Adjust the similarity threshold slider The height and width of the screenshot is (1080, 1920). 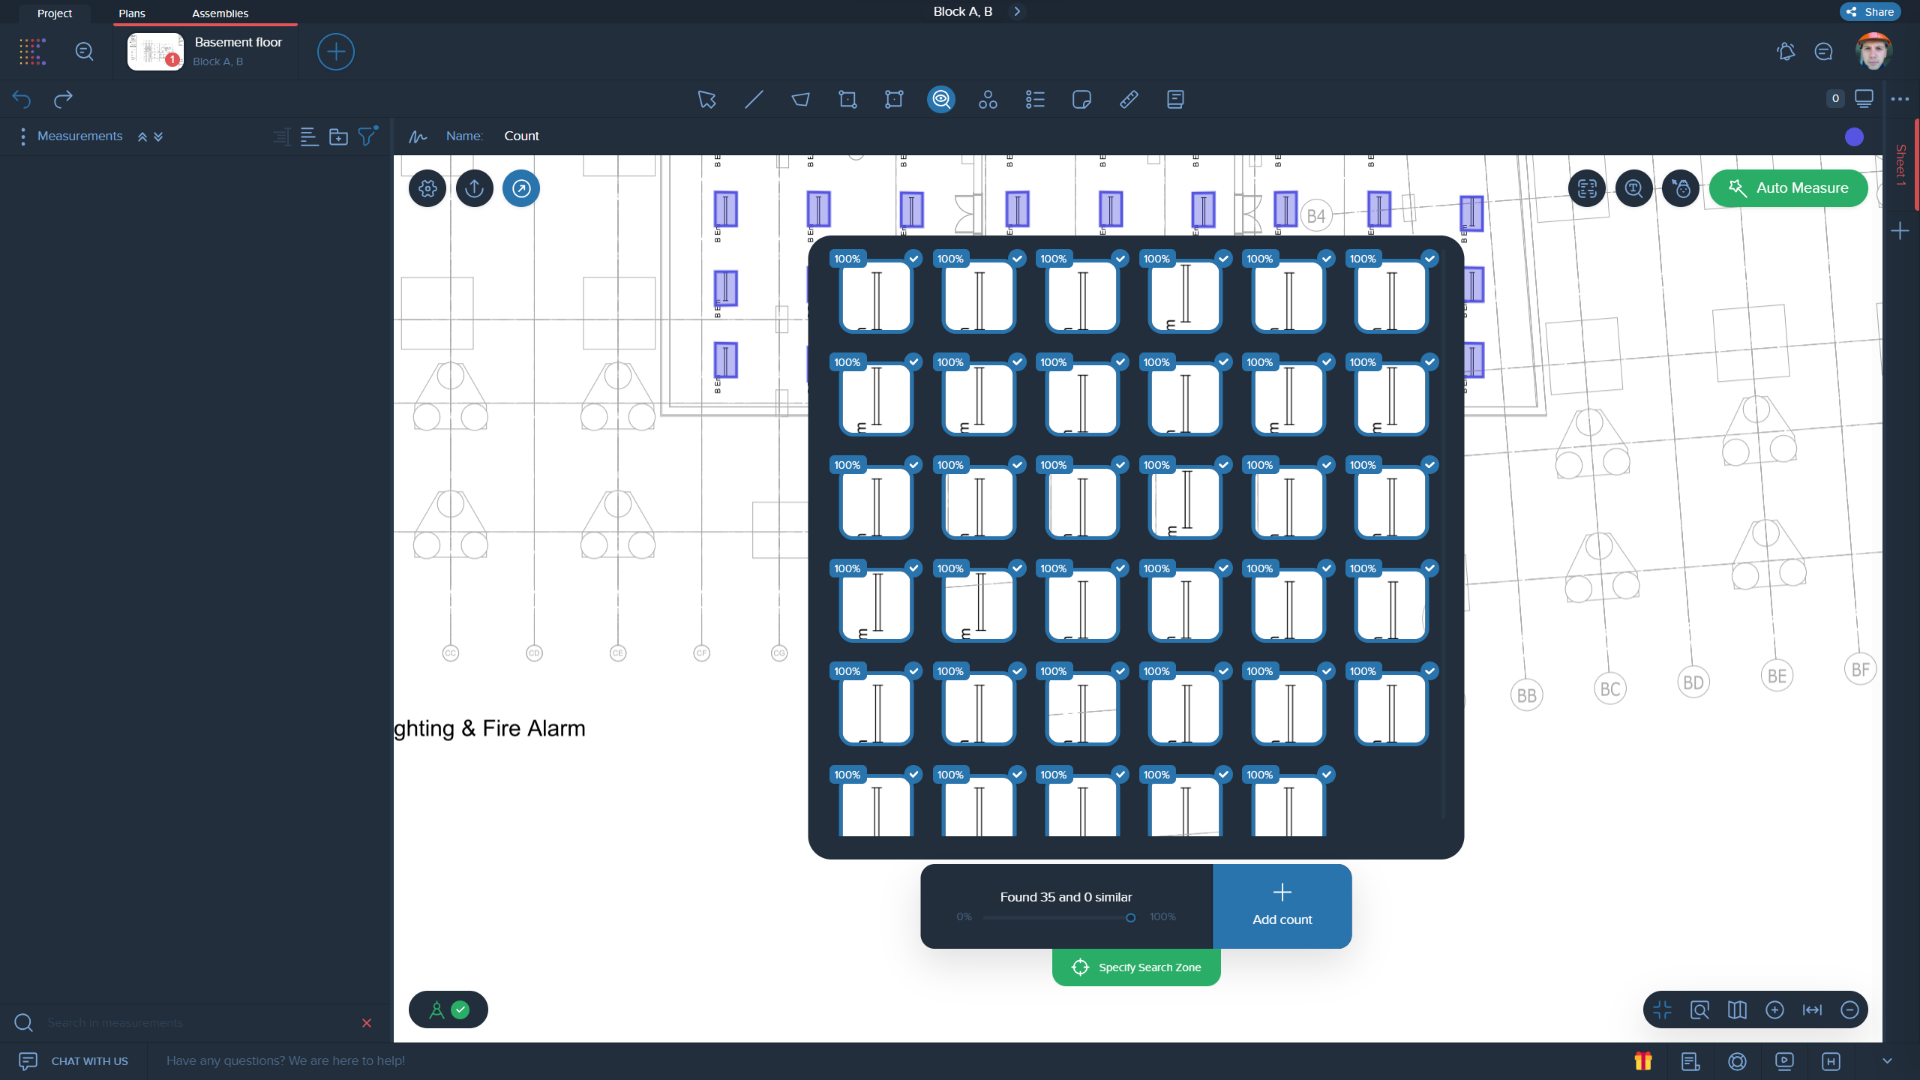click(1130, 917)
